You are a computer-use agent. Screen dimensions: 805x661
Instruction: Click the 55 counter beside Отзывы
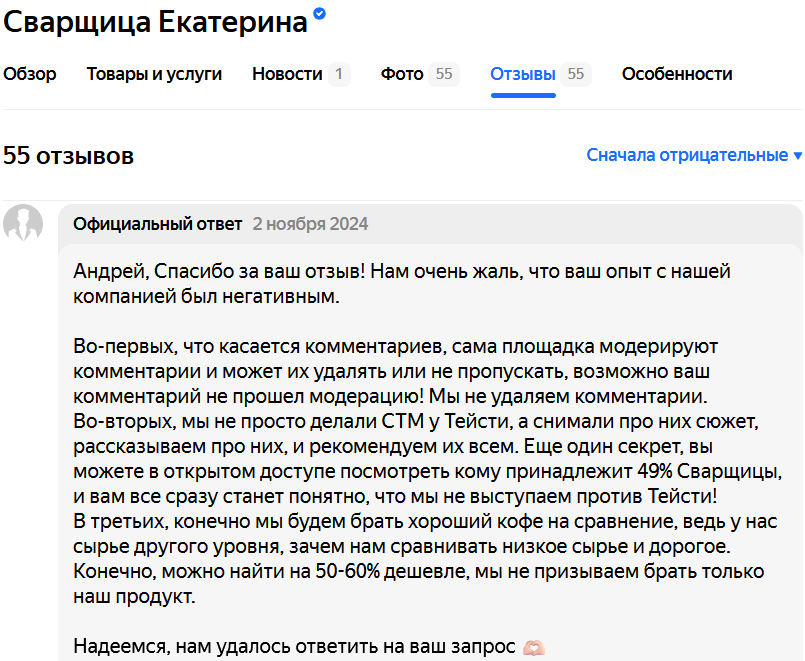[x=576, y=74]
